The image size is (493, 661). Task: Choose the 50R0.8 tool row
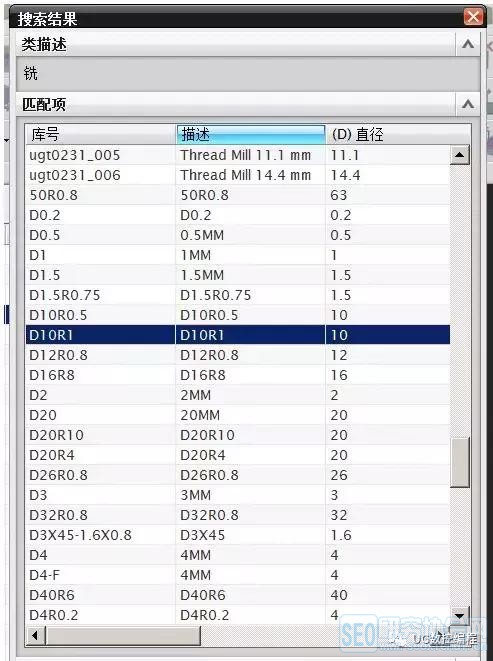238,195
